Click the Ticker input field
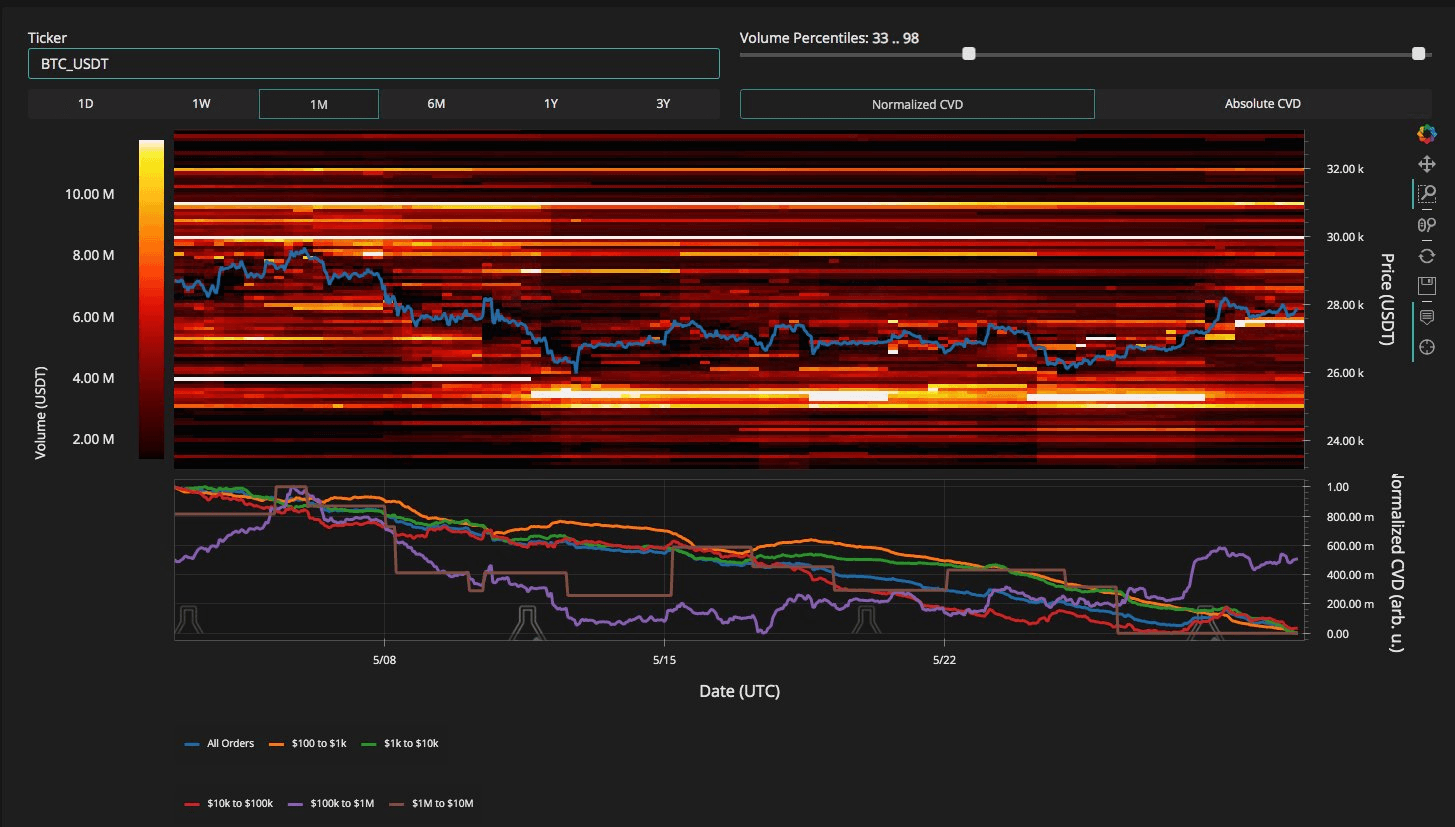The width and height of the screenshot is (1455, 827). click(x=373, y=64)
